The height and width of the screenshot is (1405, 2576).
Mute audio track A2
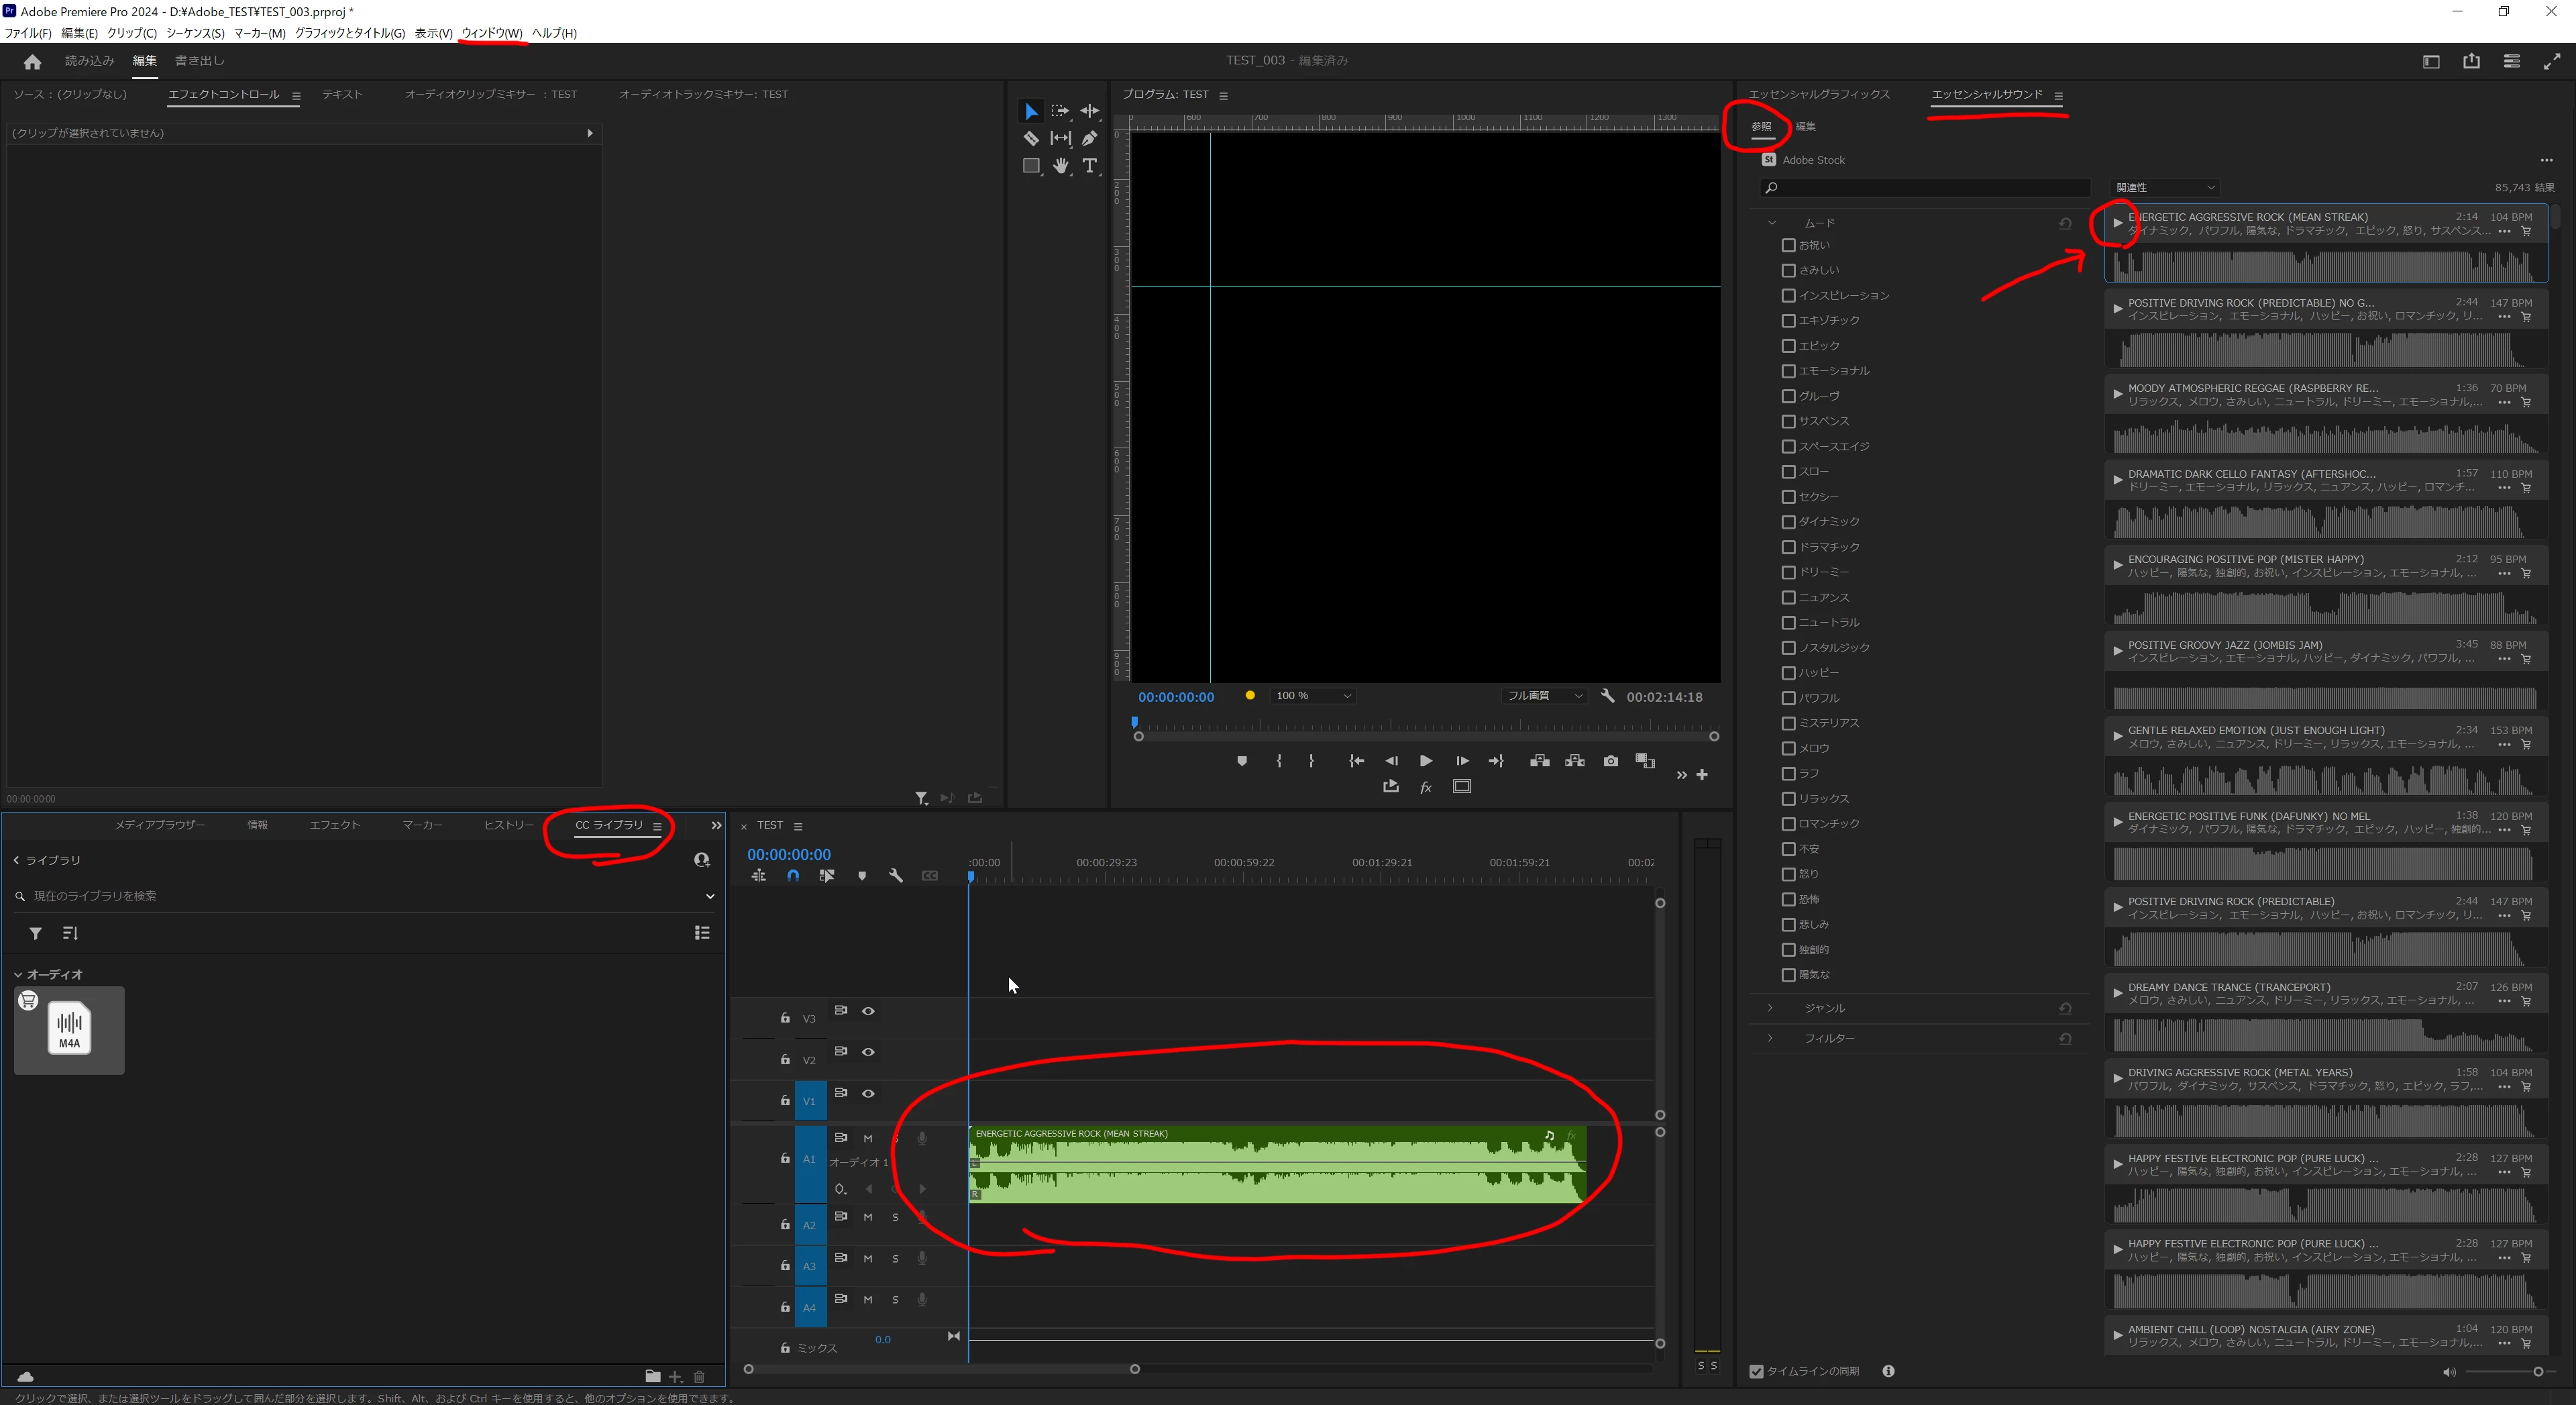coord(868,1217)
